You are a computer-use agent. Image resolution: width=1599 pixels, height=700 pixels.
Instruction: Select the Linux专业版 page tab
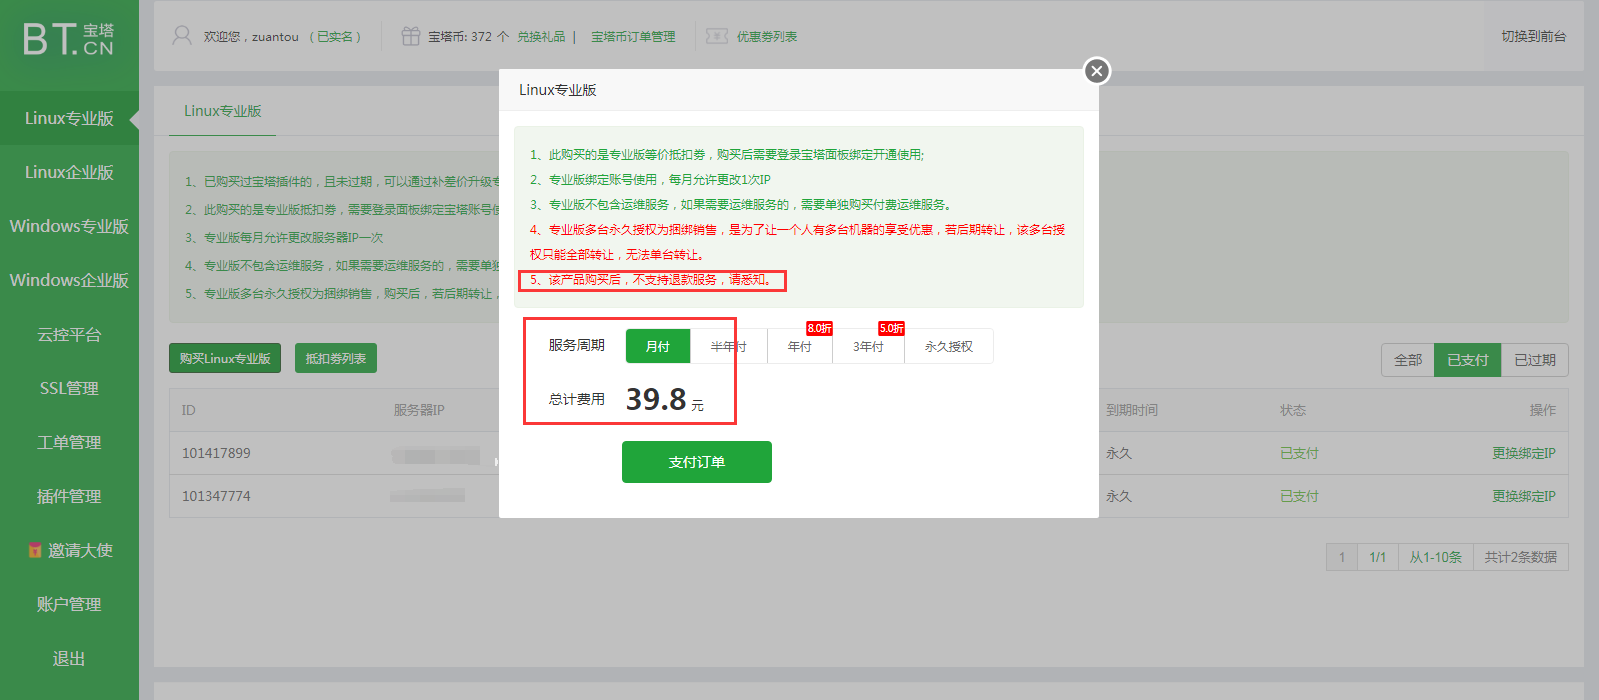pyautogui.click(x=222, y=111)
